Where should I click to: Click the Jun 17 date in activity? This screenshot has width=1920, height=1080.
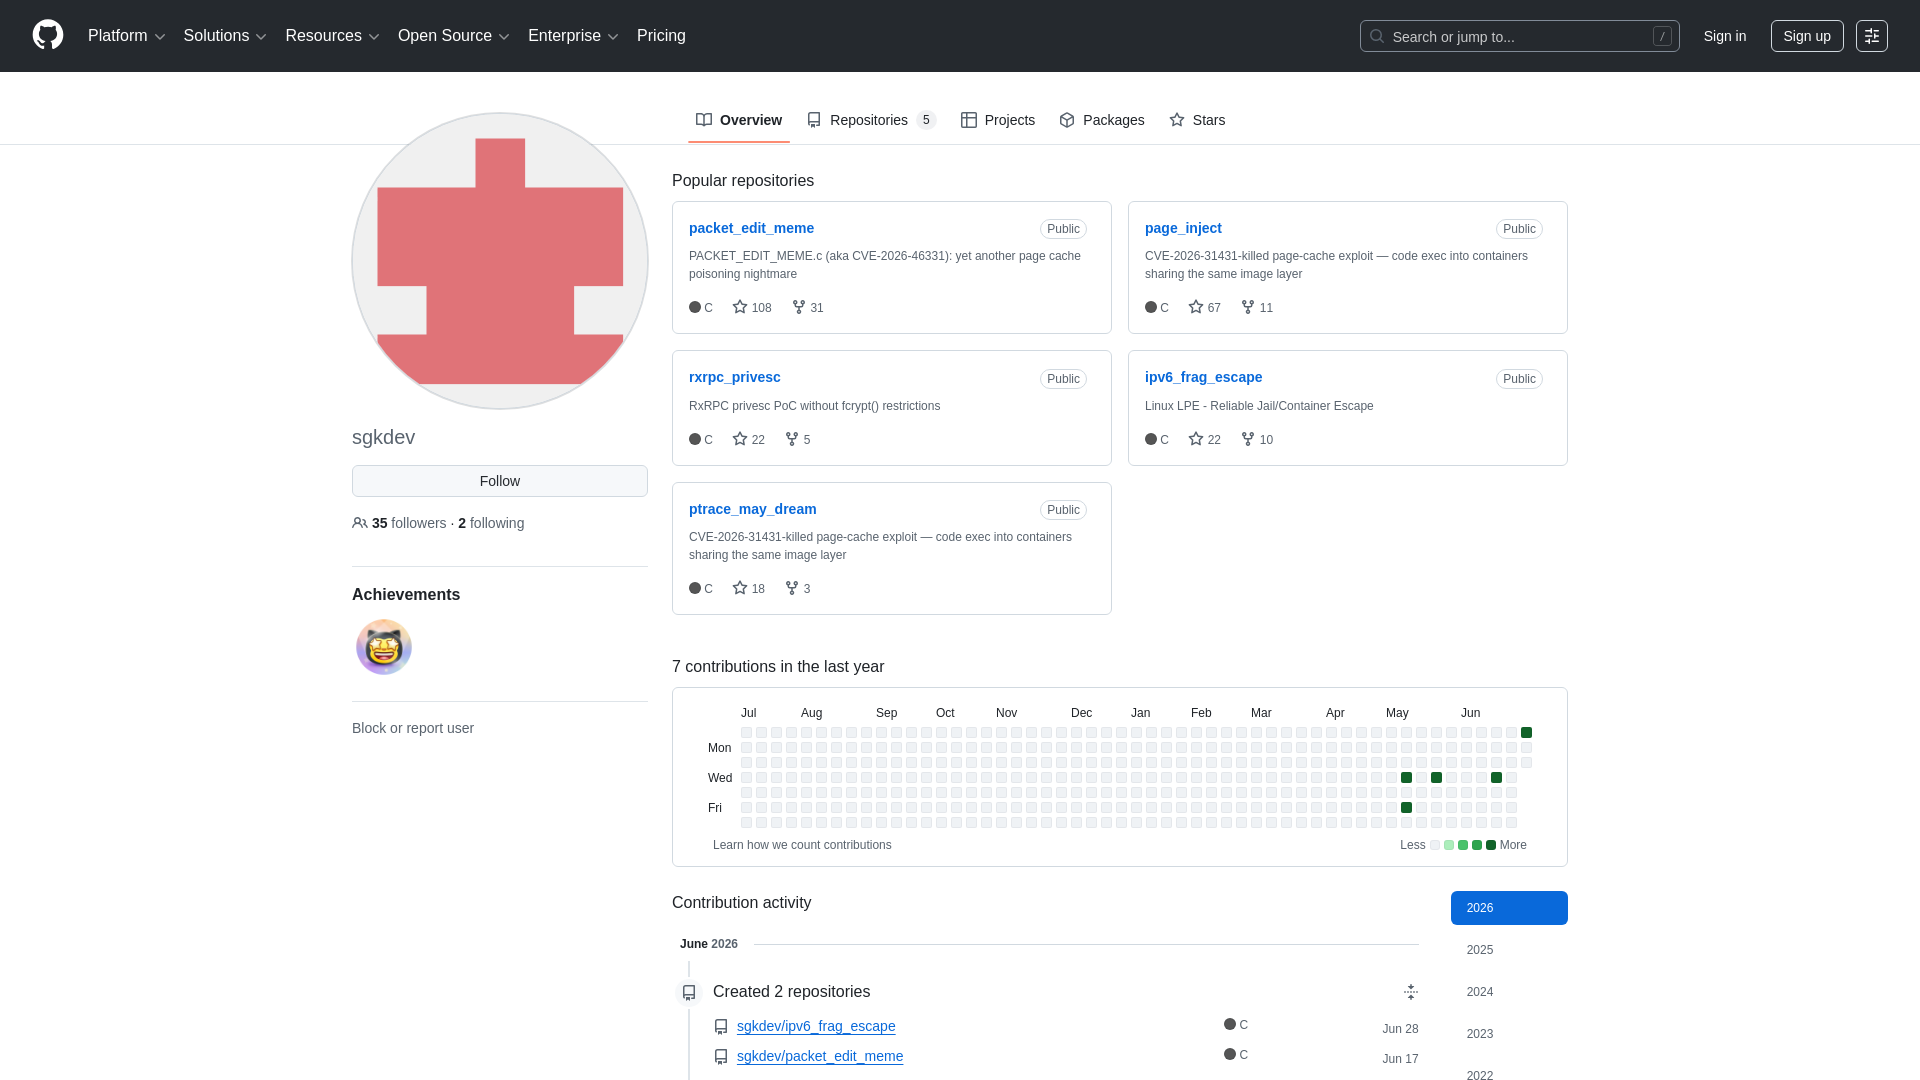[x=1400, y=1059]
